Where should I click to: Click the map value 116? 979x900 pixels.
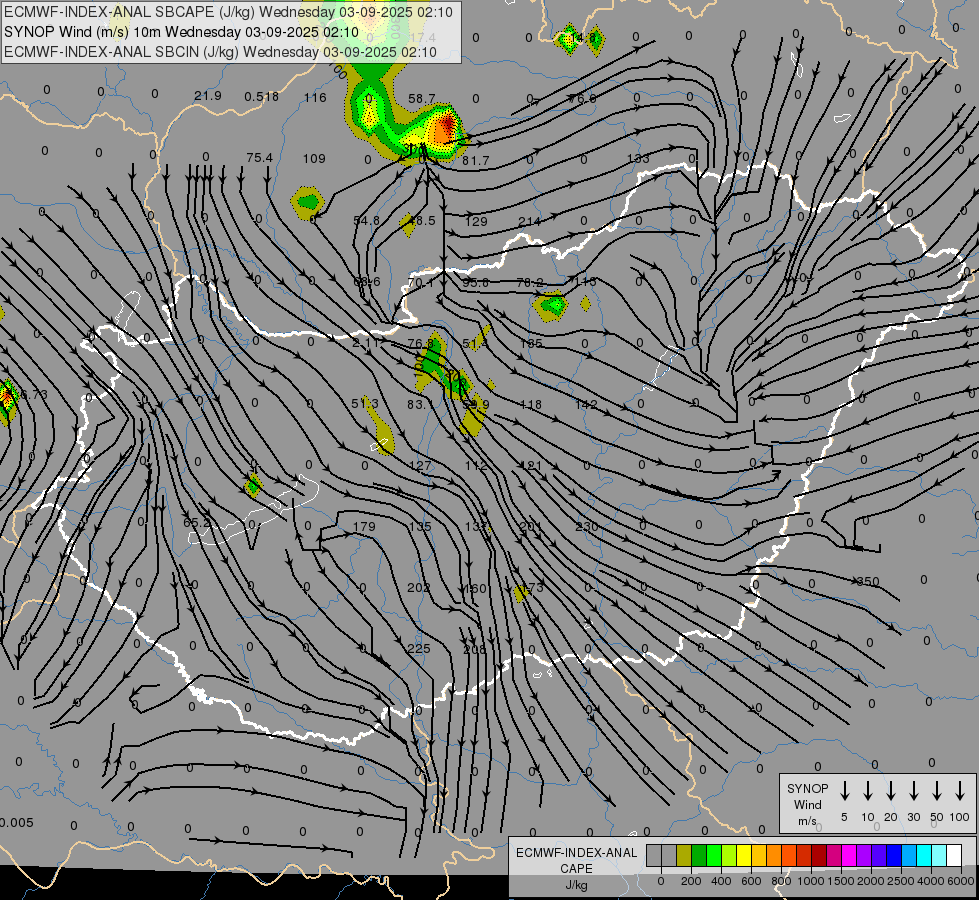tap(315, 97)
